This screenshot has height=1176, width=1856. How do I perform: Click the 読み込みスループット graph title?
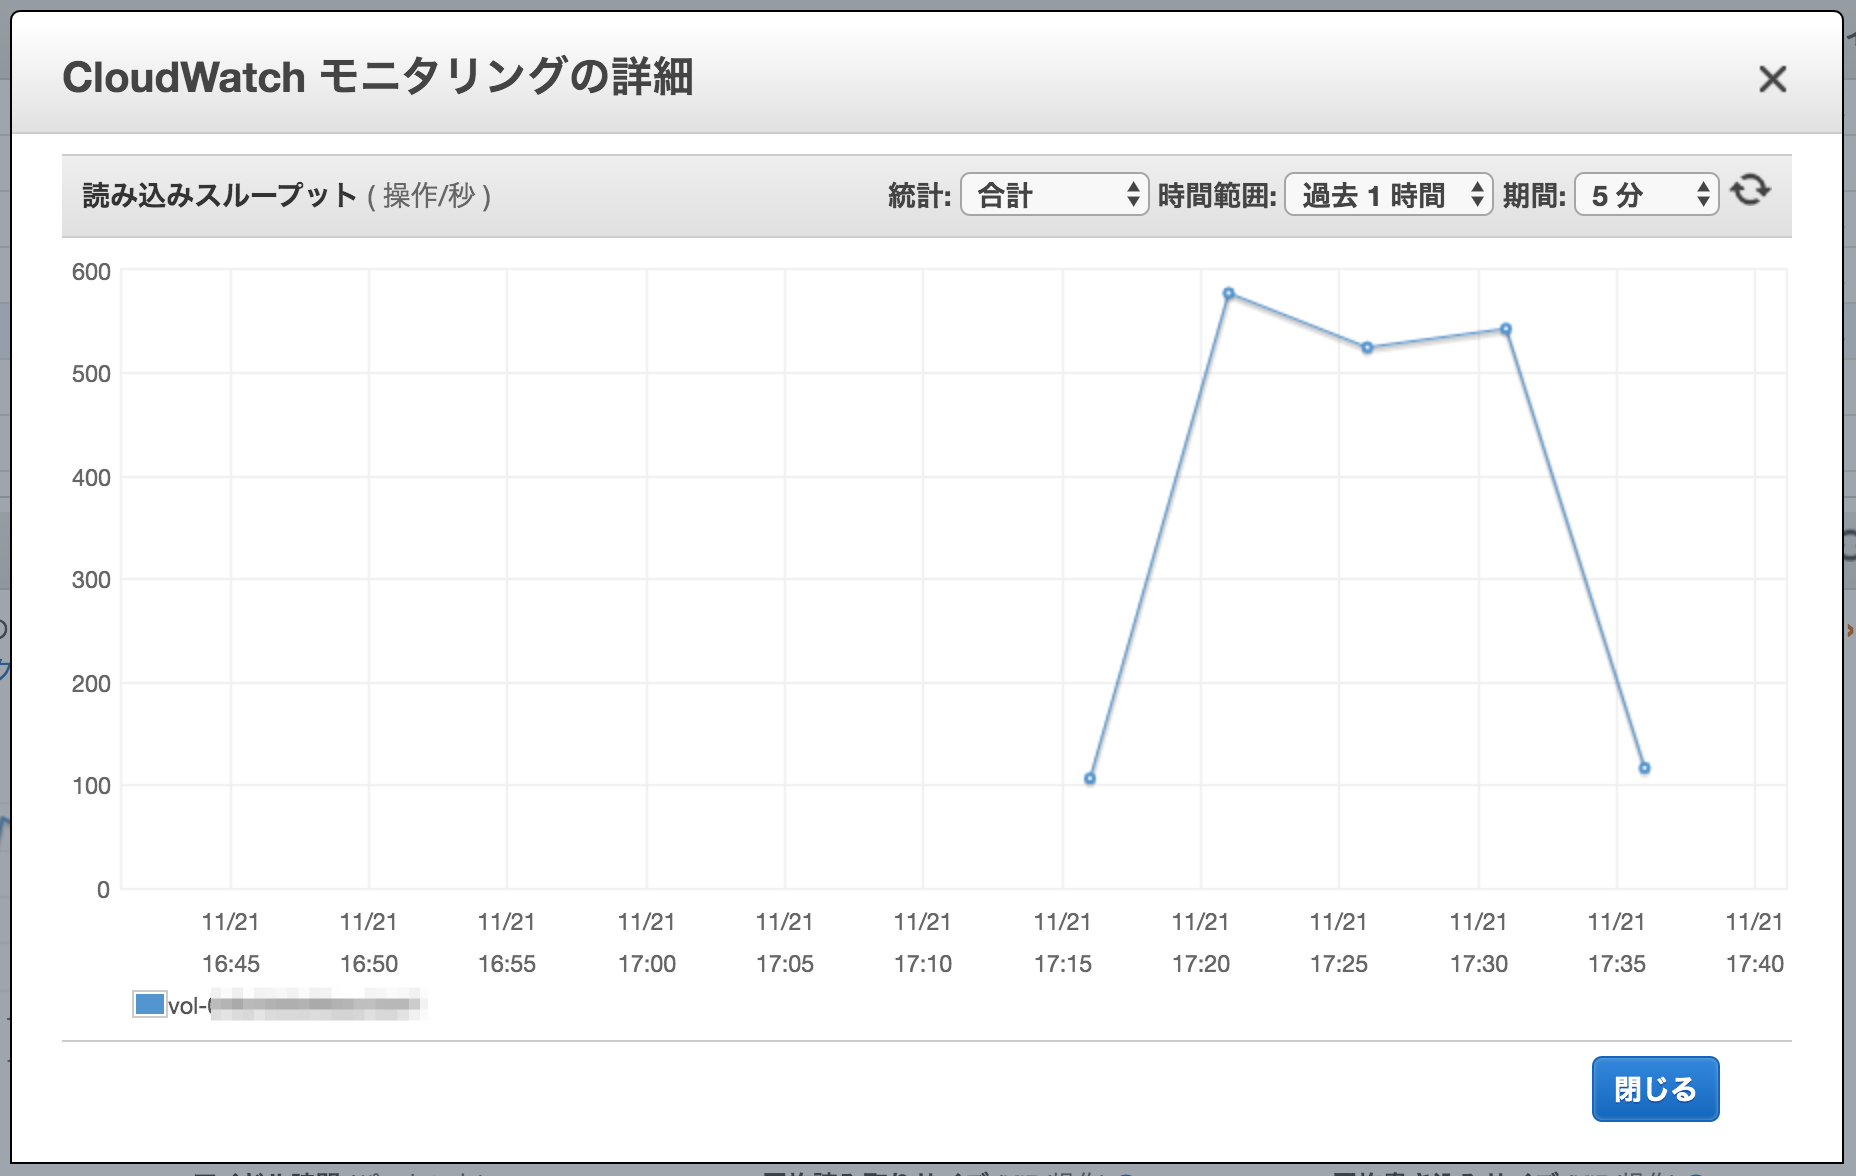point(219,195)
